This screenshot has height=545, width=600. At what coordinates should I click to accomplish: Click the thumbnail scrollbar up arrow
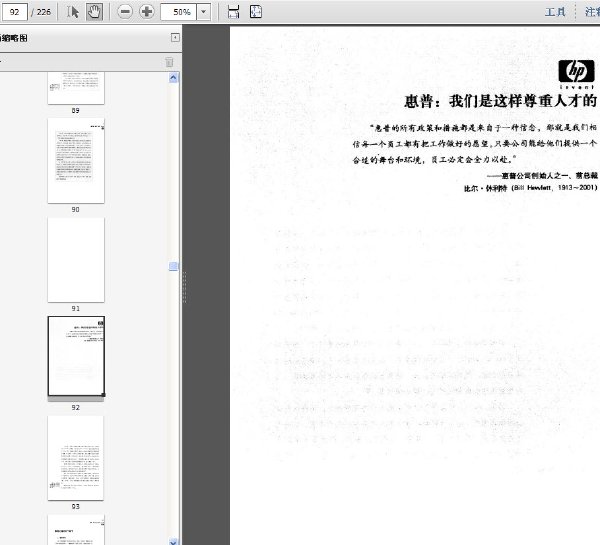[x=173, y=78]
